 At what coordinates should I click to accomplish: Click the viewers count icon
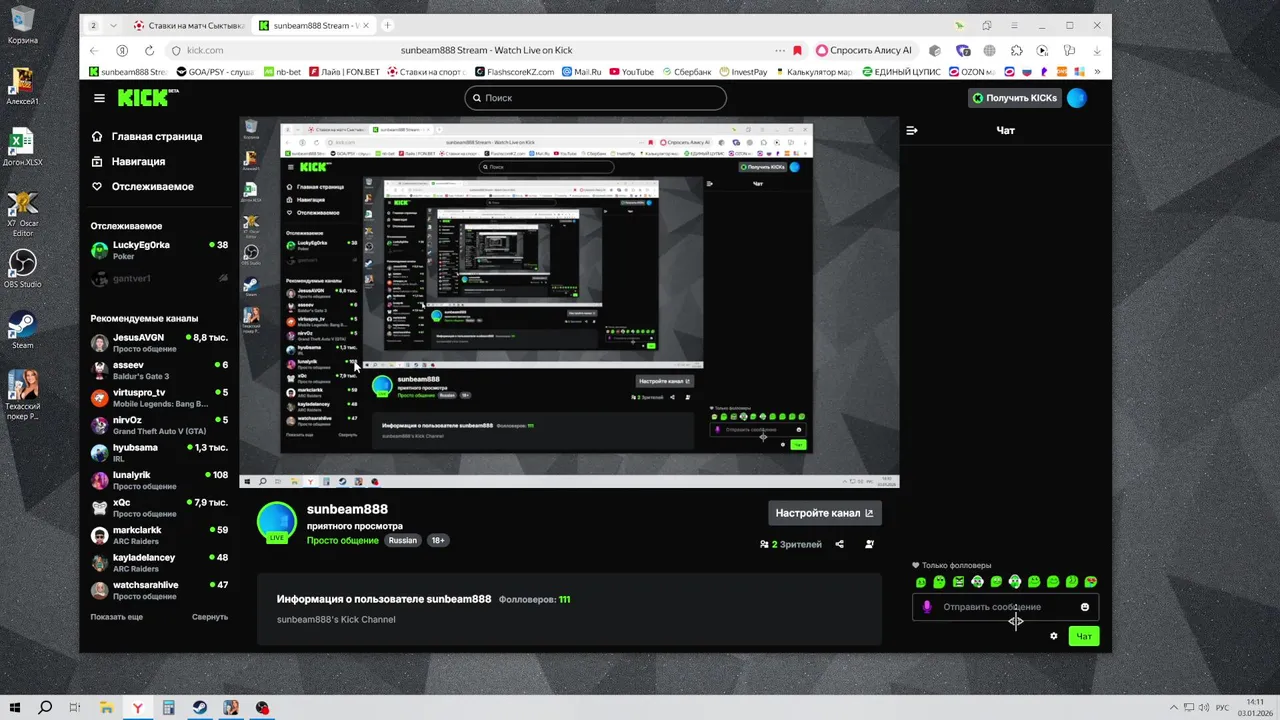[x=765, y=544]
